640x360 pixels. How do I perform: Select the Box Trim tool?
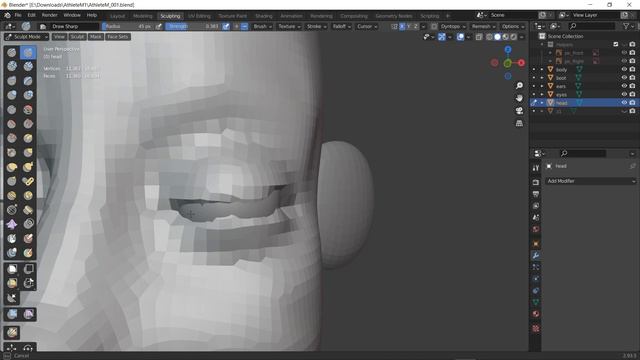(28, 283)
